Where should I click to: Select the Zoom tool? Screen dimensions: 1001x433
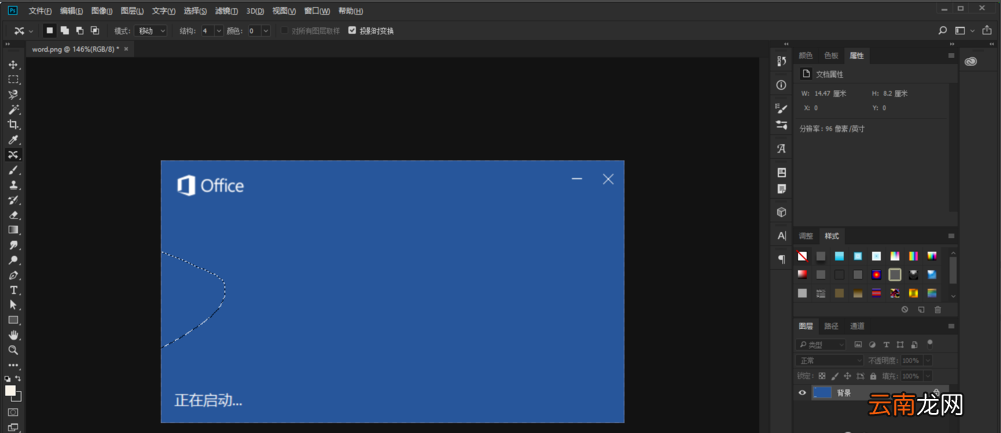point(13,350)
